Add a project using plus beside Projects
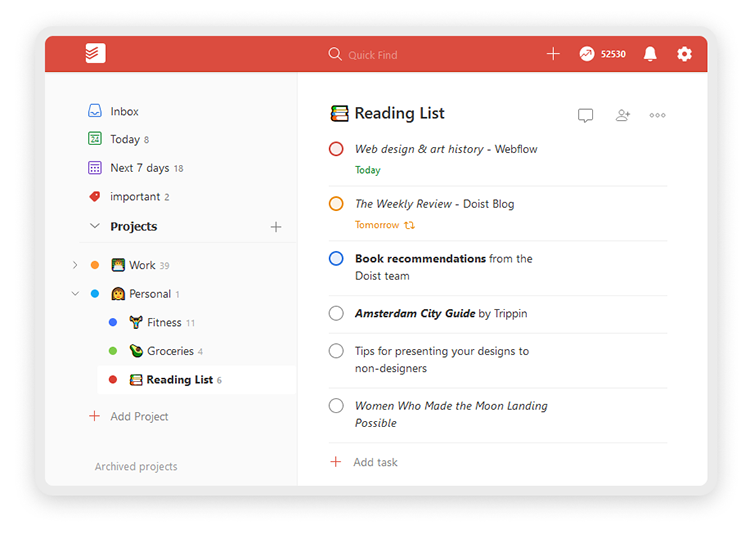The width and height of the screenshot is (750, 534). 276,227
